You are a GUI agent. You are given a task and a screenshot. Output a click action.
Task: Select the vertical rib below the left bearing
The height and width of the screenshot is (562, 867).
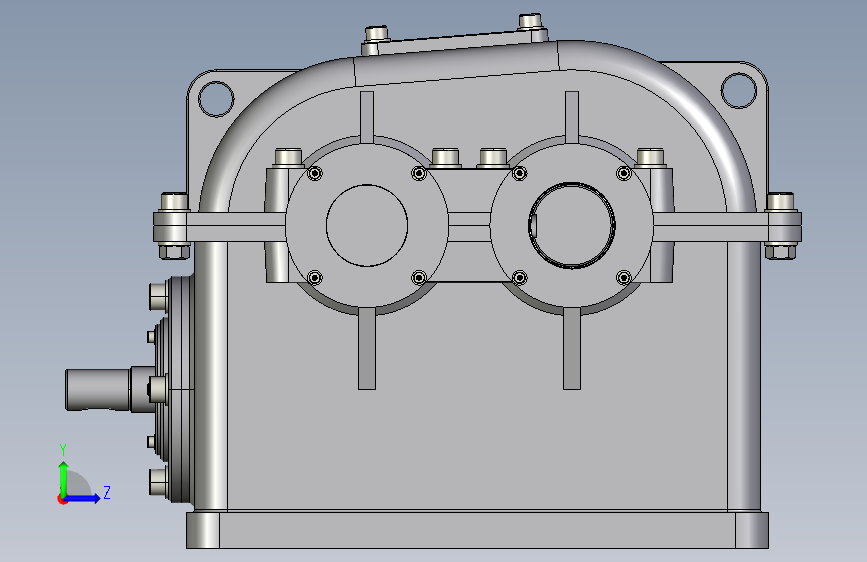tap(367, 350)
